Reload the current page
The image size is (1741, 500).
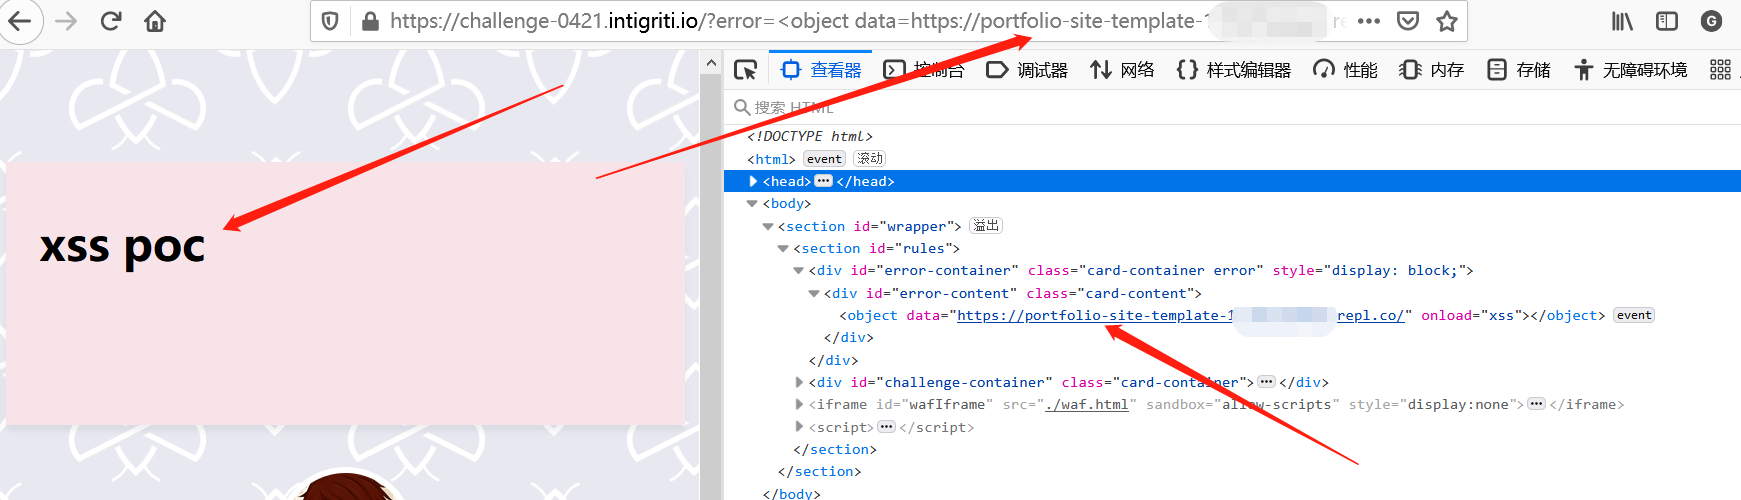[x=111, y=21]
